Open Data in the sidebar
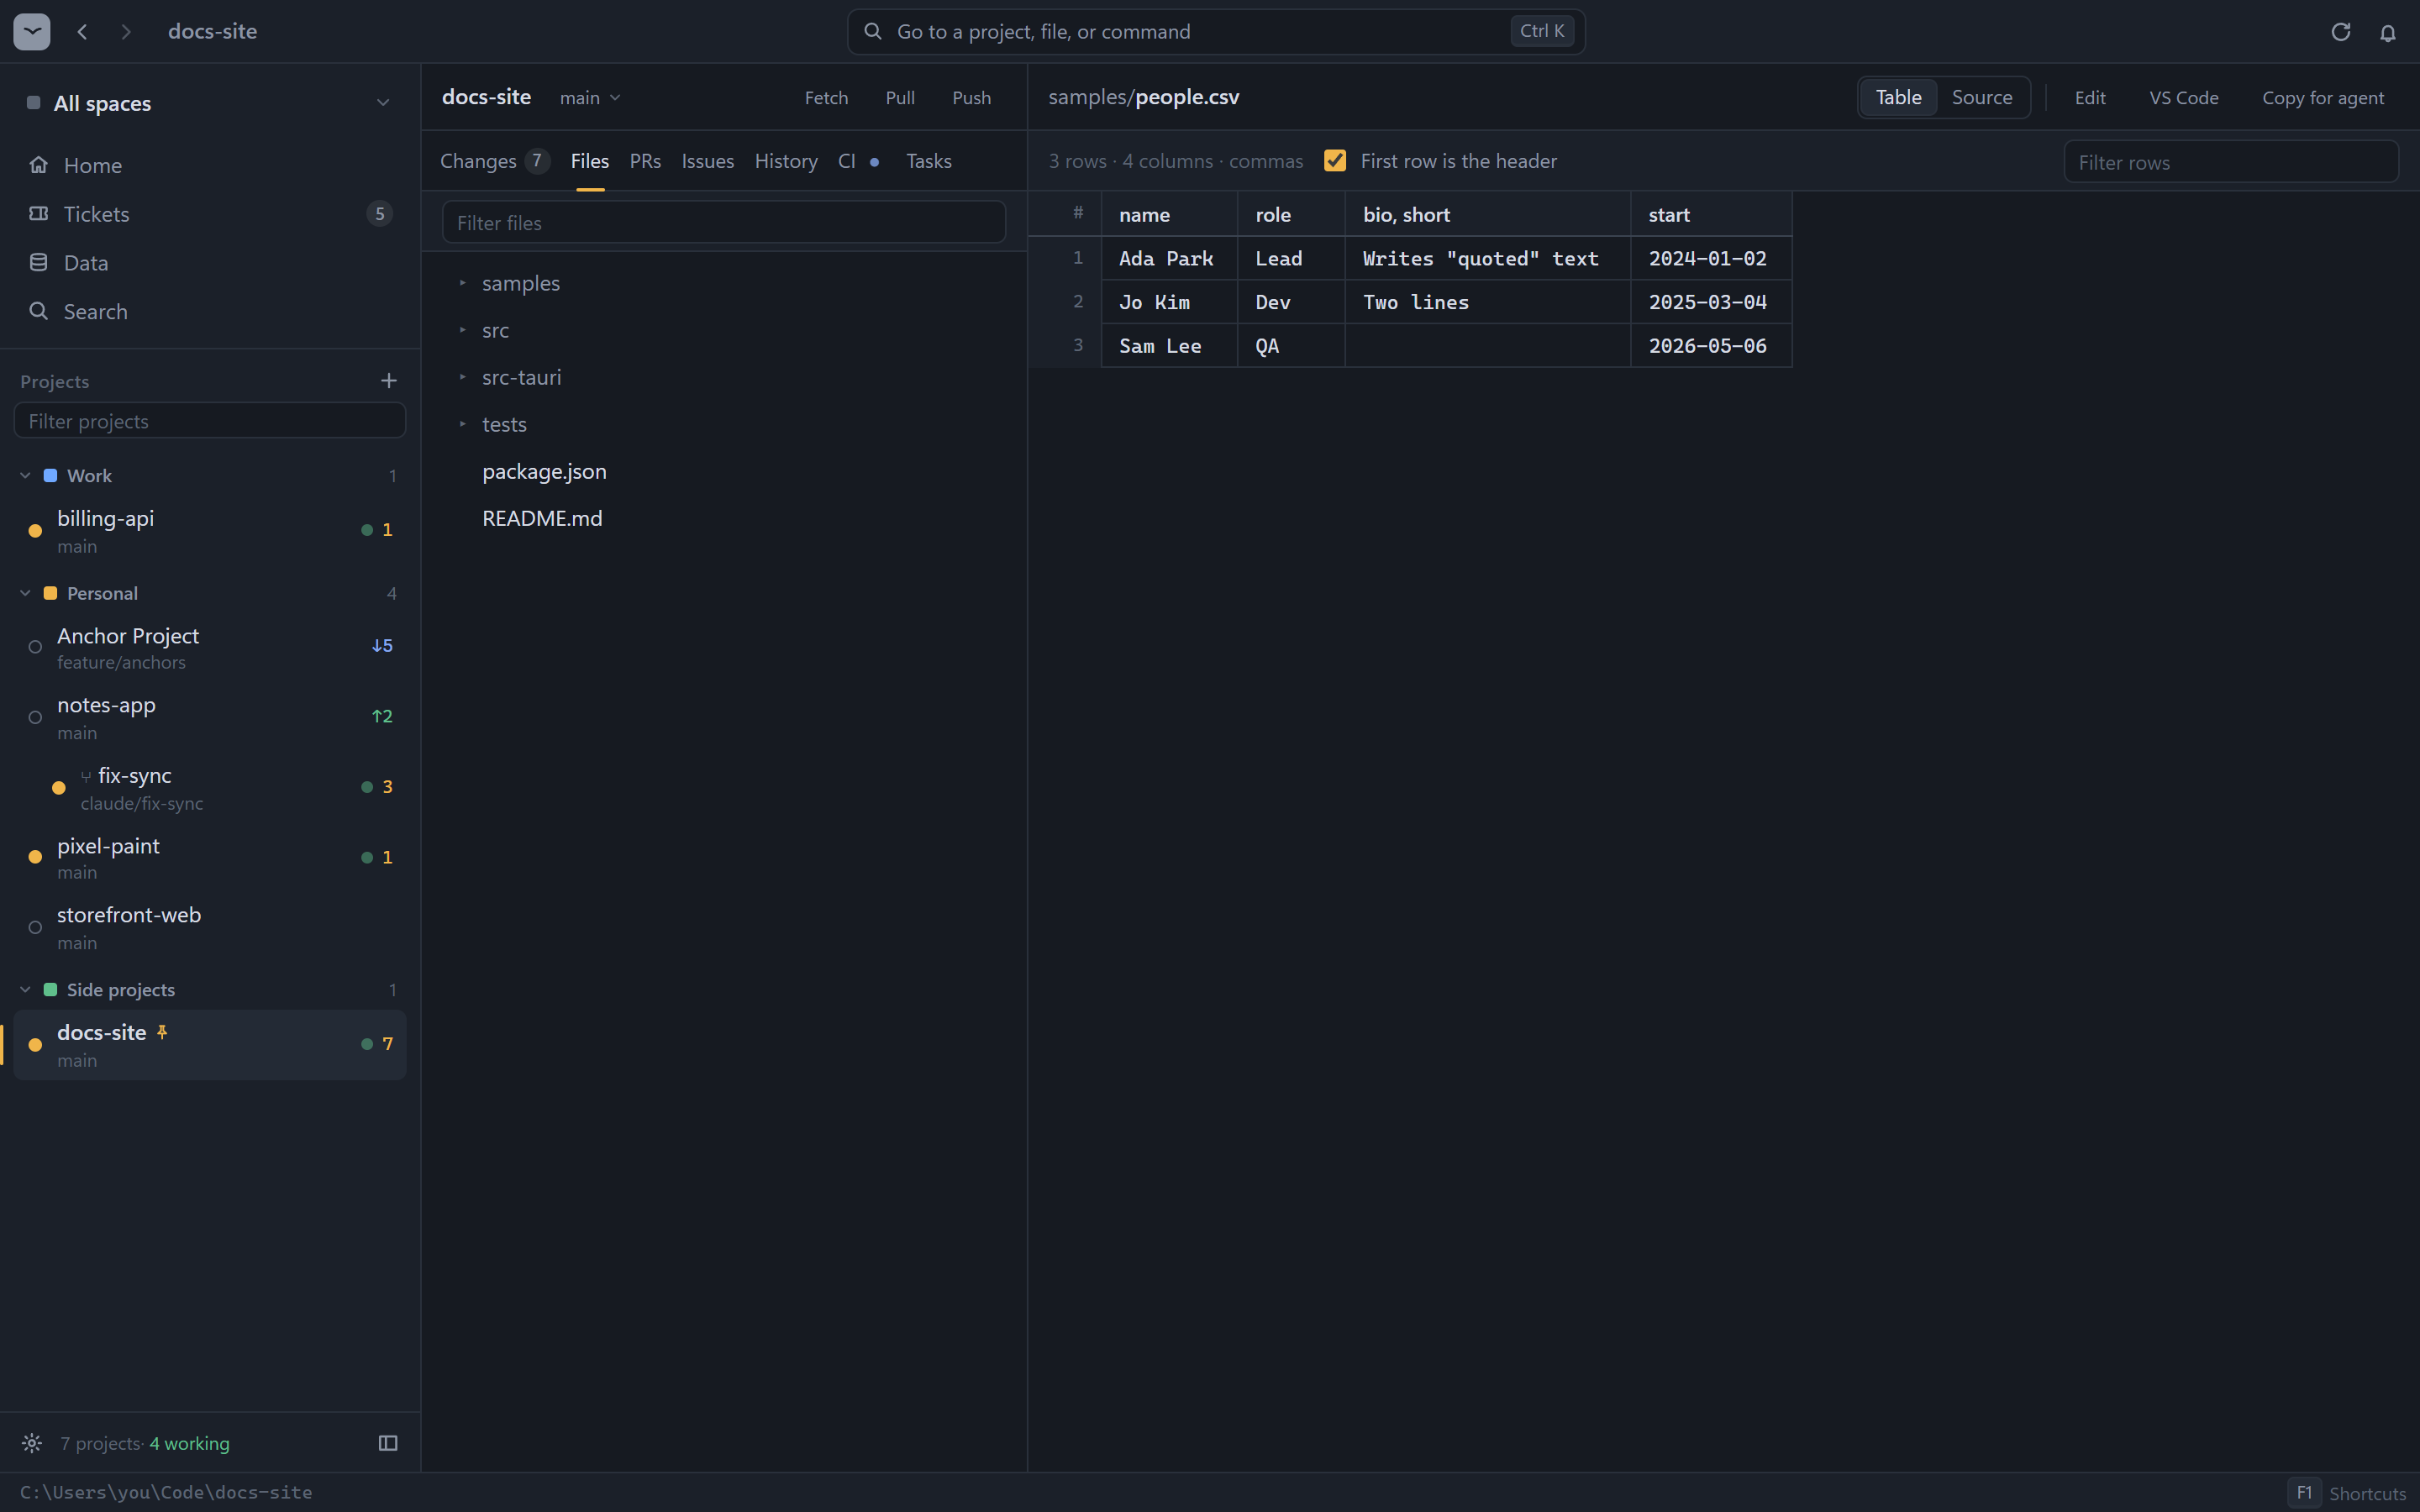The height and width of the screenshot is (1512, 2420). (x=210, y=263)
